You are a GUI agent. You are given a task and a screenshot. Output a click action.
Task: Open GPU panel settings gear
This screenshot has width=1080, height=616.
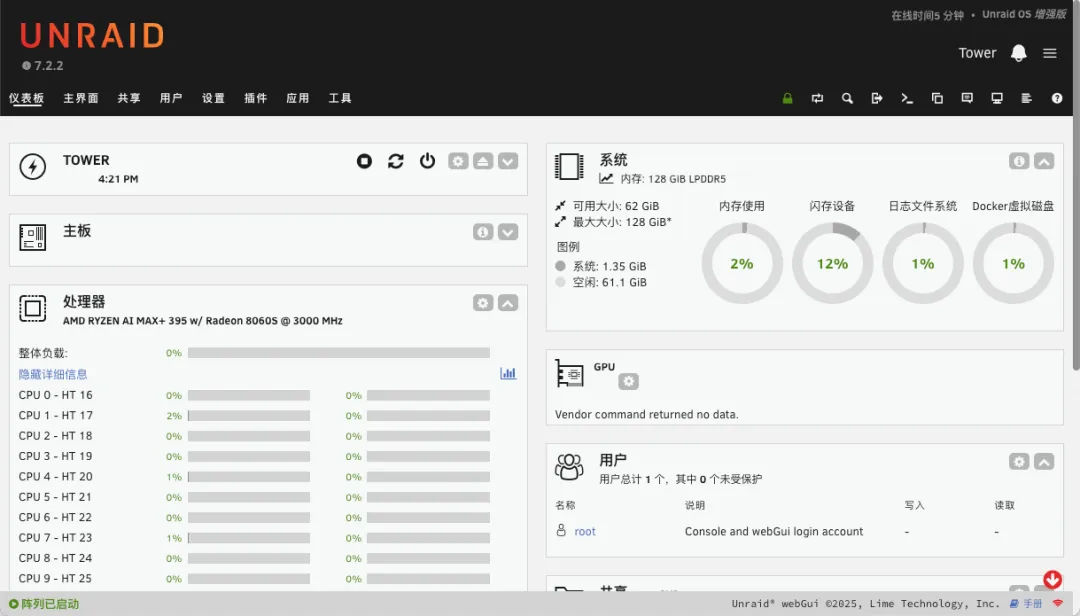(x=628, y=381)
